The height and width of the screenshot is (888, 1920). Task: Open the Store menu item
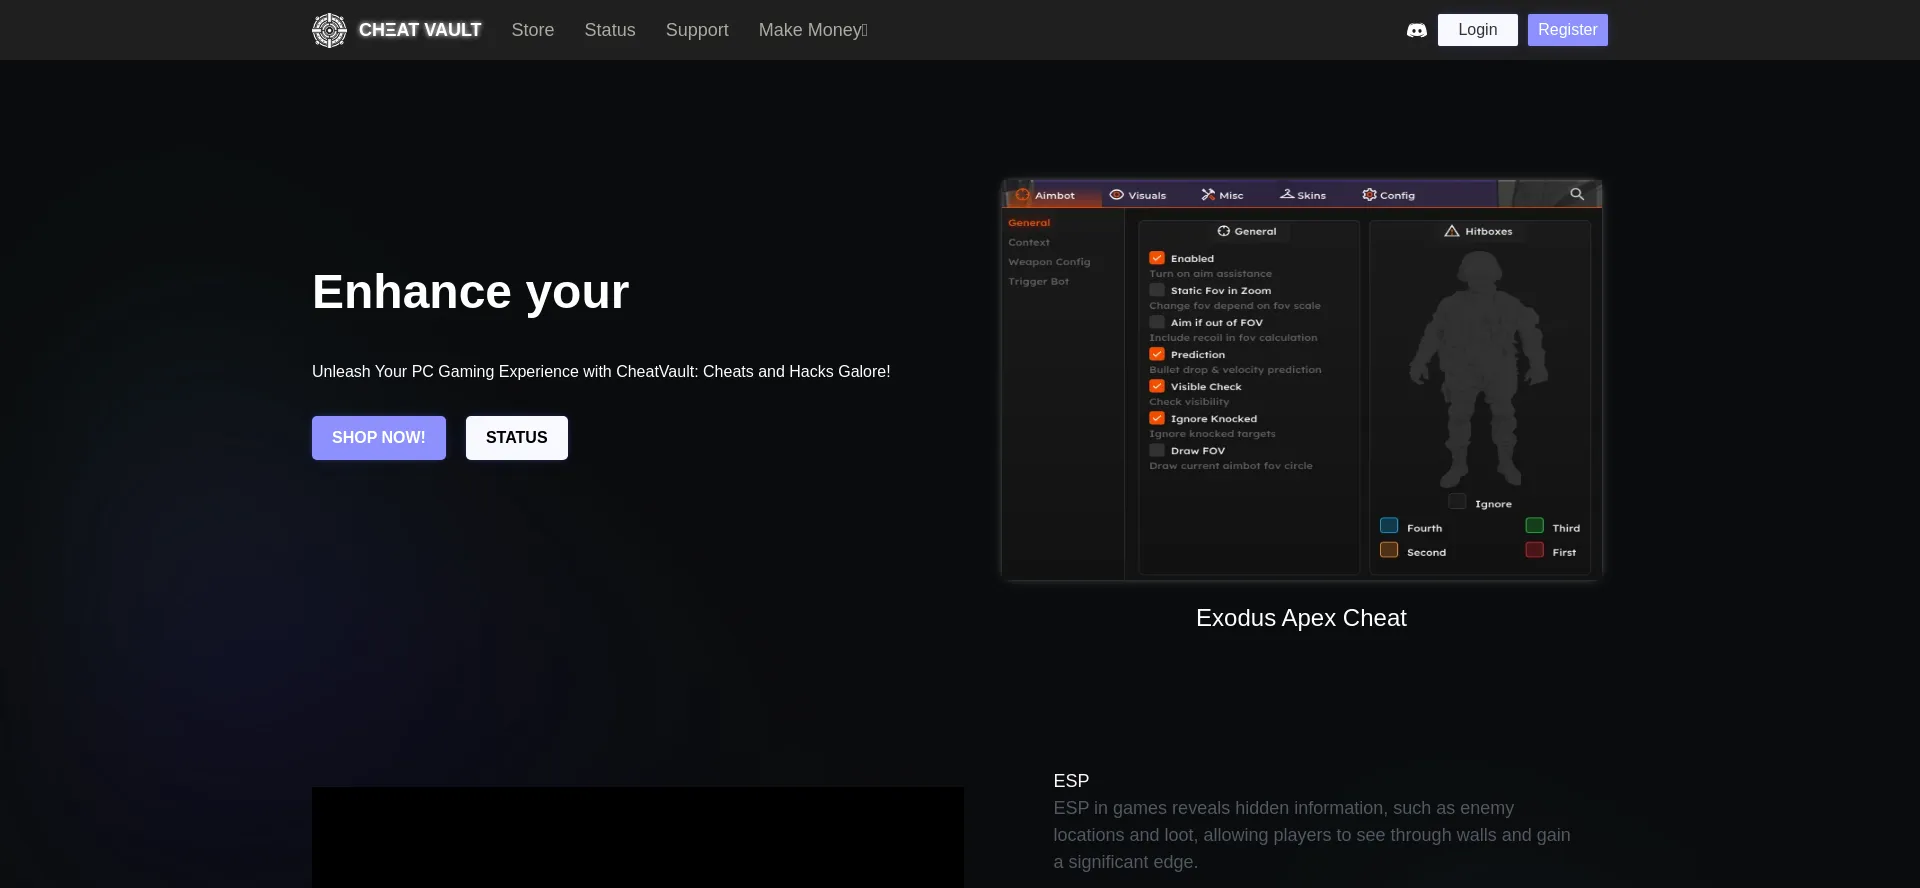pyautogui.click(x=532, y=30)
